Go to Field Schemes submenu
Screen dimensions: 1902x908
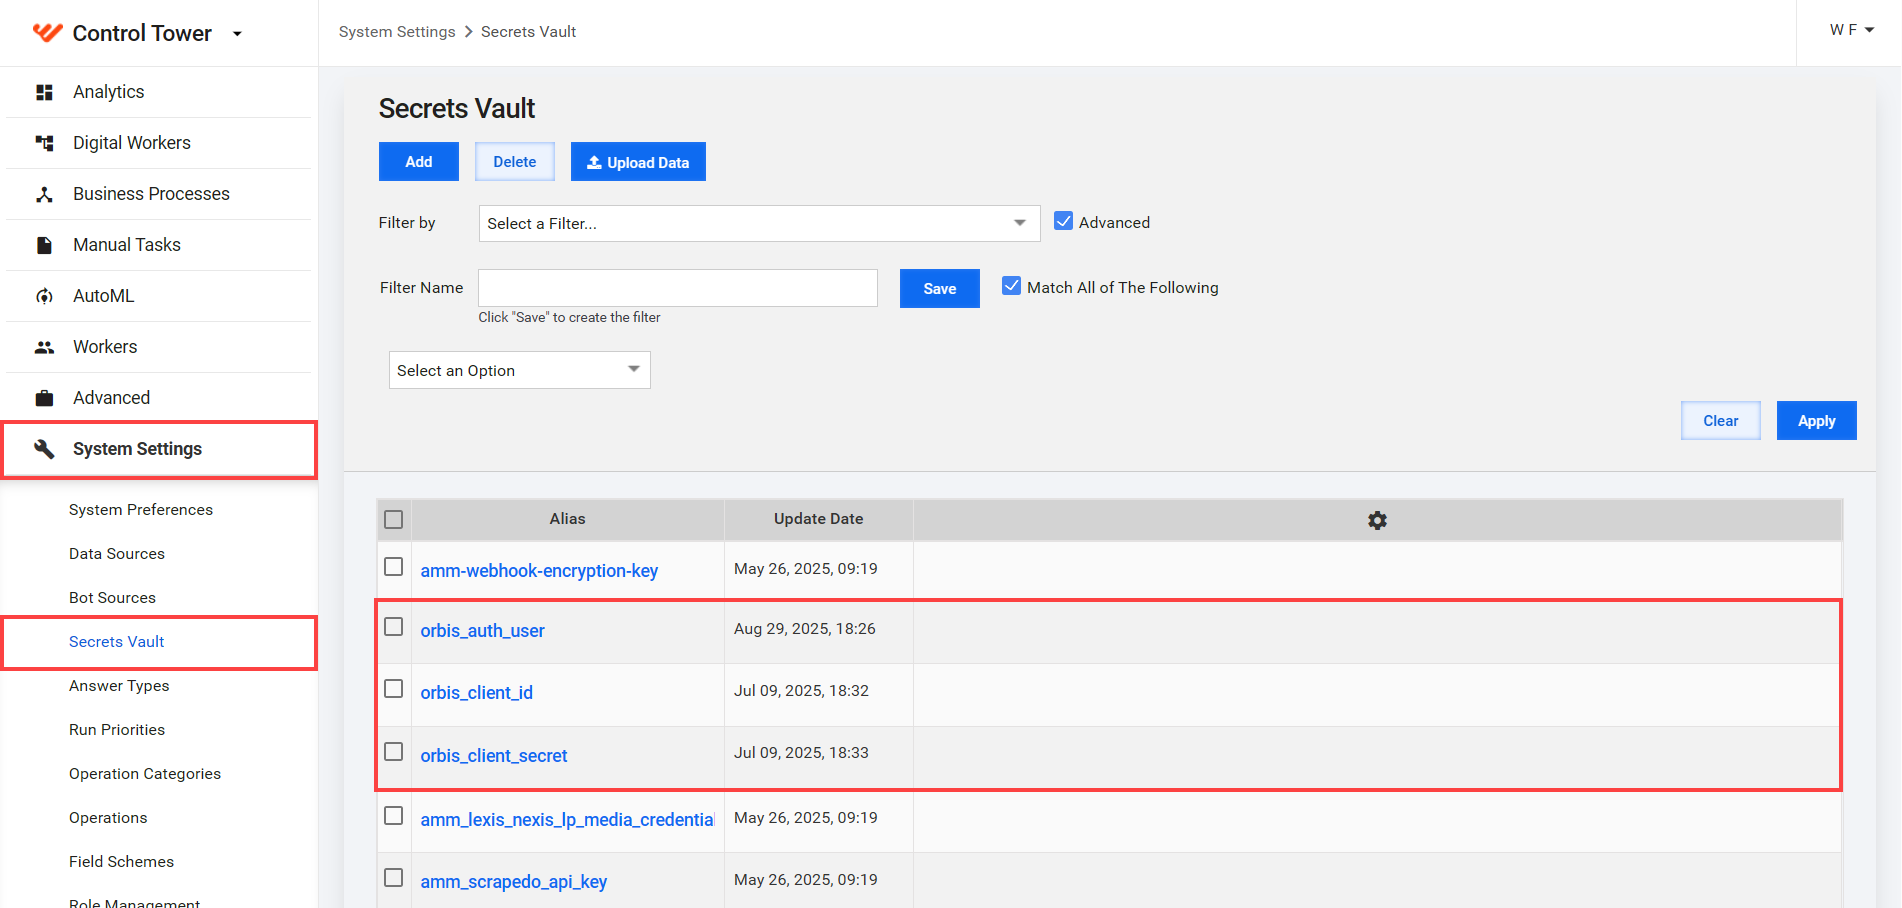(121, 862)
